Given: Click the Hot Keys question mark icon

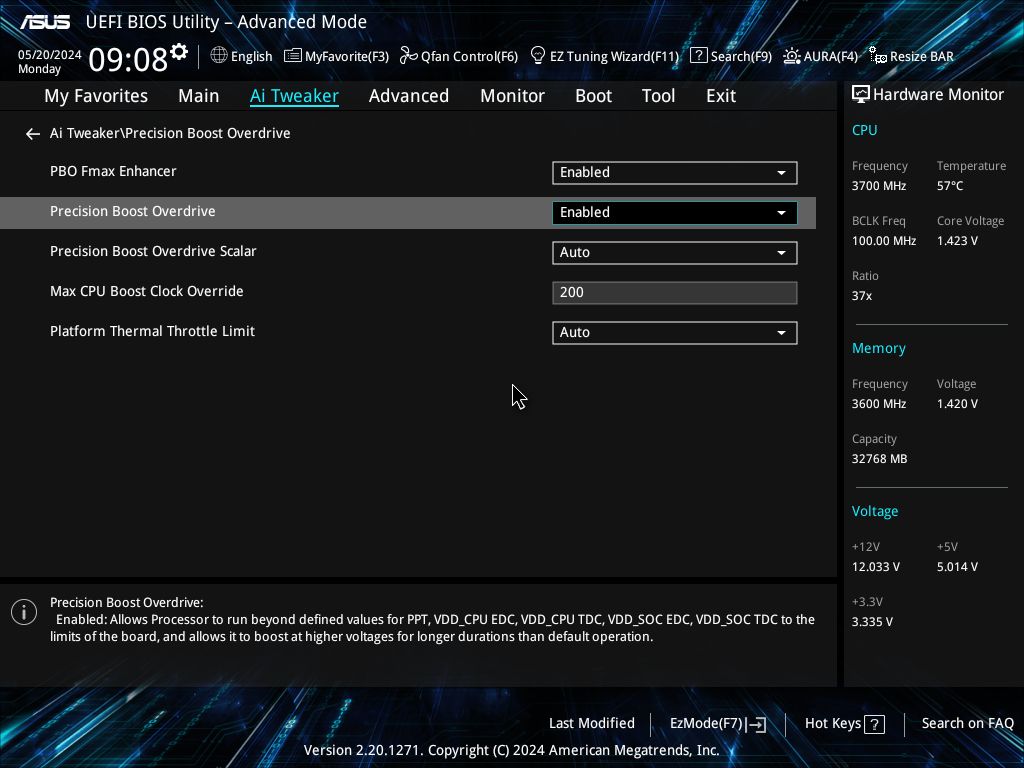Looking at the screenshot, I should point(874,724).
